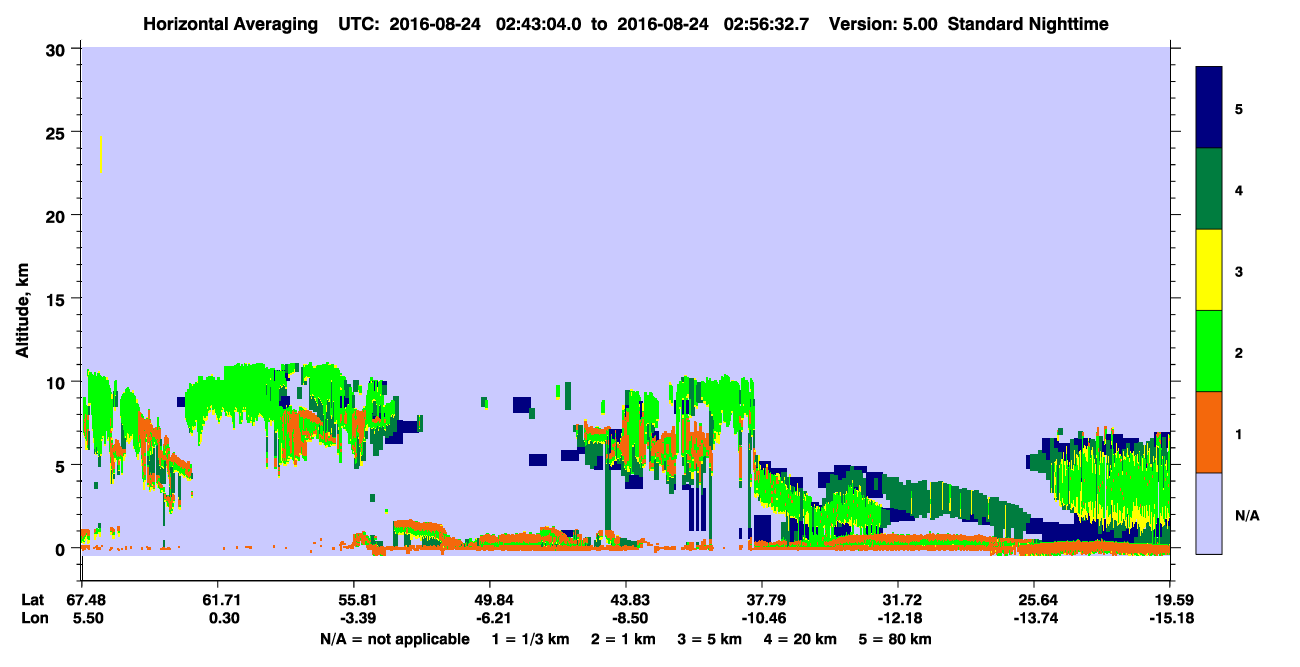Click legend text '2 = 1 km'
The width and height of the screenshot is (1300, 667).
point(624,639)
